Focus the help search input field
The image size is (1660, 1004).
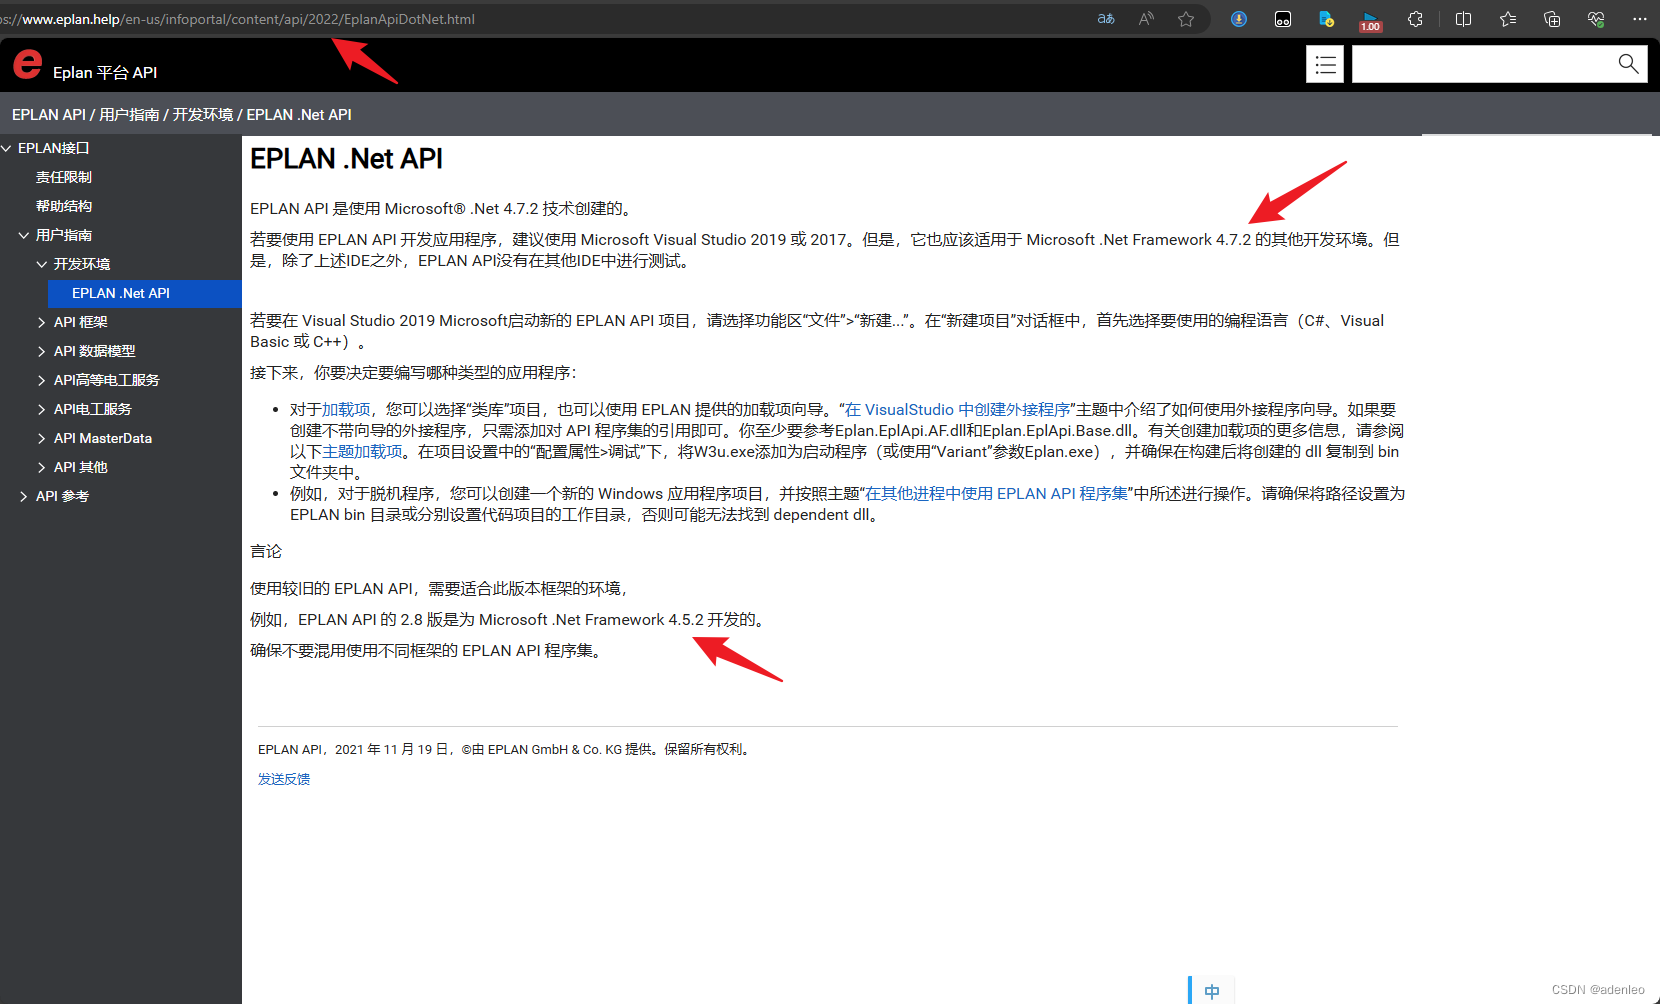[1482, 64]
